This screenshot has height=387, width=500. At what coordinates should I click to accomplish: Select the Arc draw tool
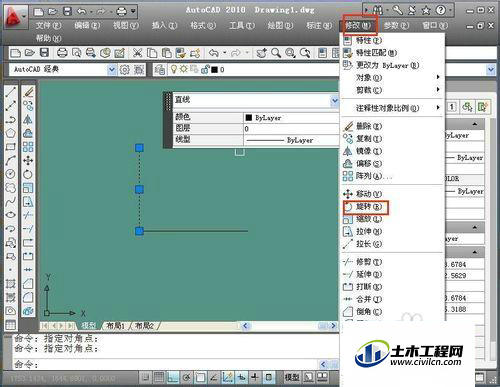point(11,160)
